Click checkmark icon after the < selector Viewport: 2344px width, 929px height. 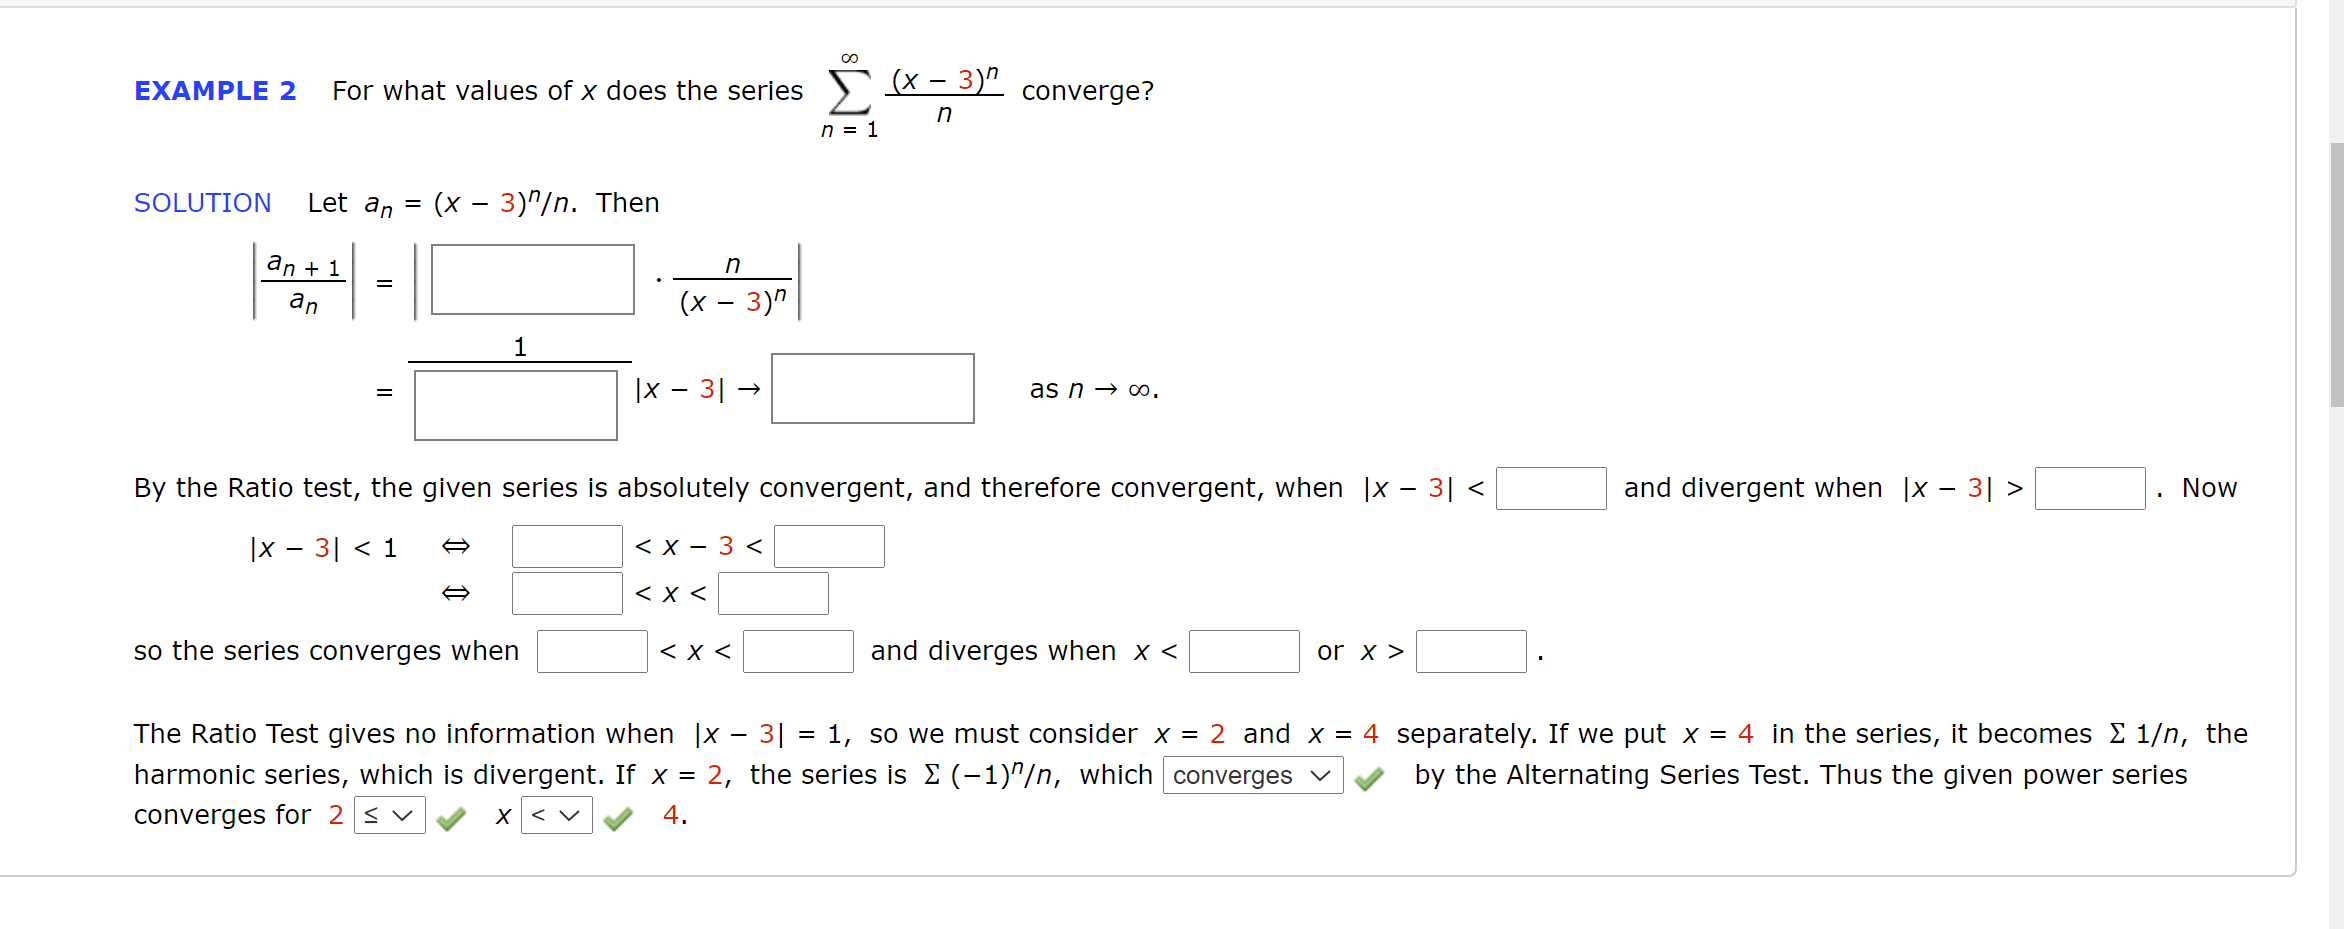pos(618,818)
